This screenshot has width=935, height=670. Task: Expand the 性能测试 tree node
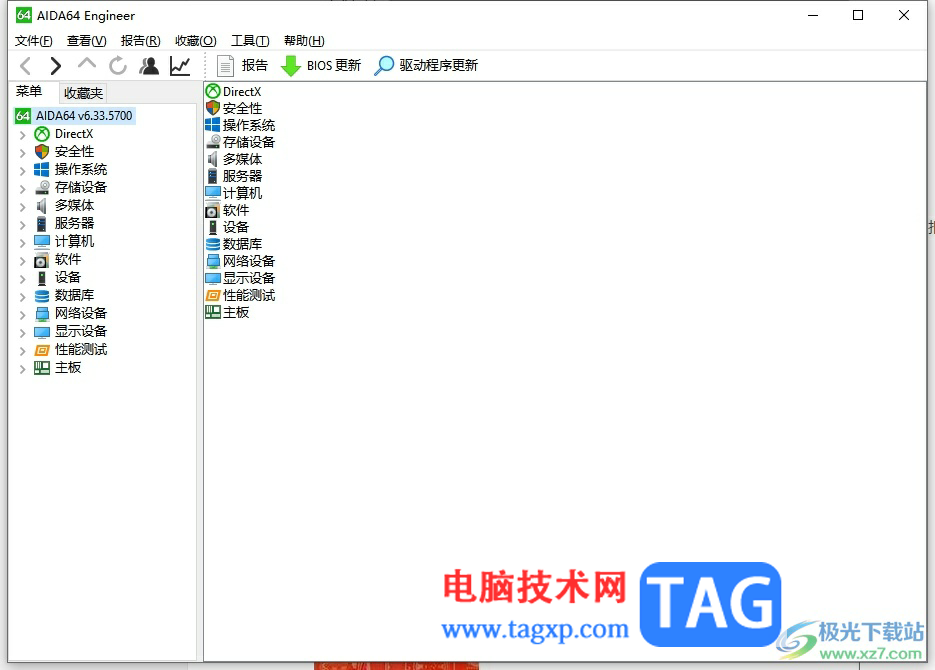[23, 350]
